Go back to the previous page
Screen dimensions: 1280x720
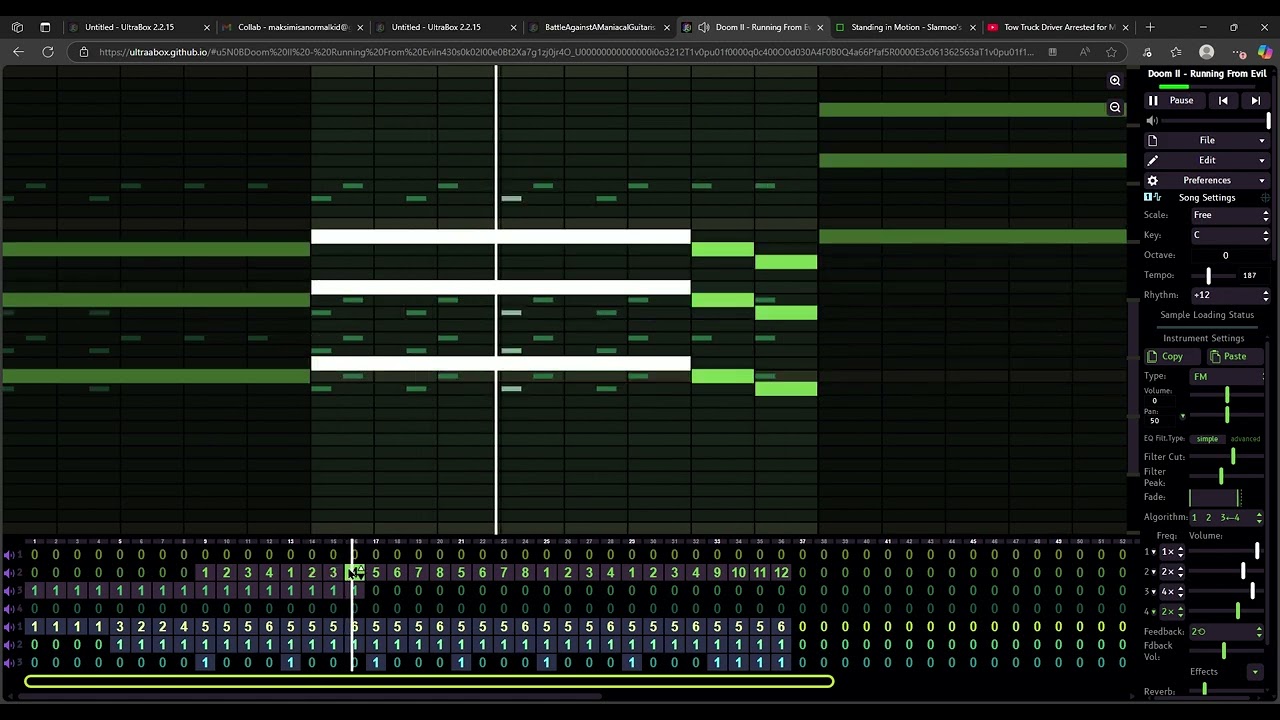(x=18, y=52)
